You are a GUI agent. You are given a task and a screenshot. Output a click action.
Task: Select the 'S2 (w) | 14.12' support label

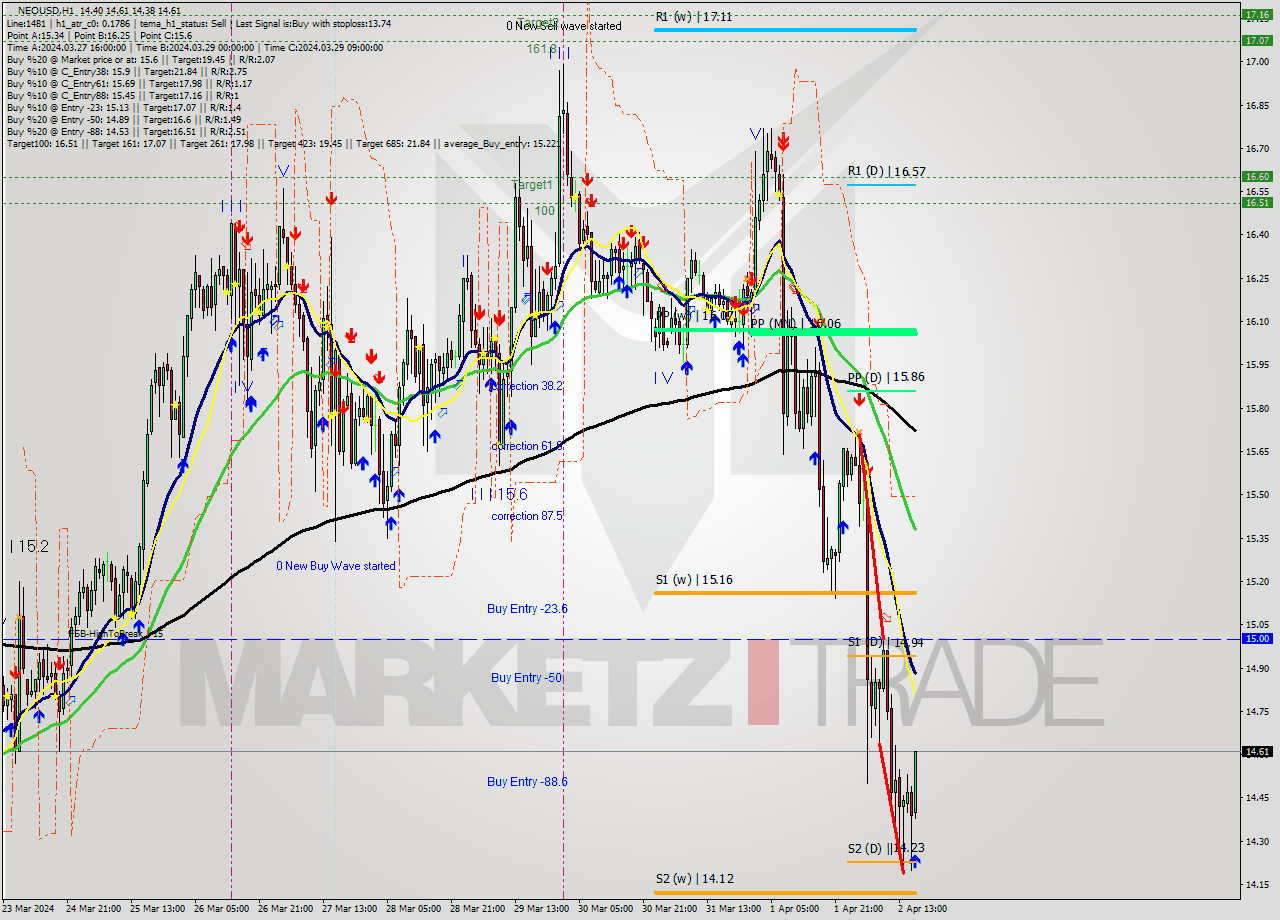[695, 879]
